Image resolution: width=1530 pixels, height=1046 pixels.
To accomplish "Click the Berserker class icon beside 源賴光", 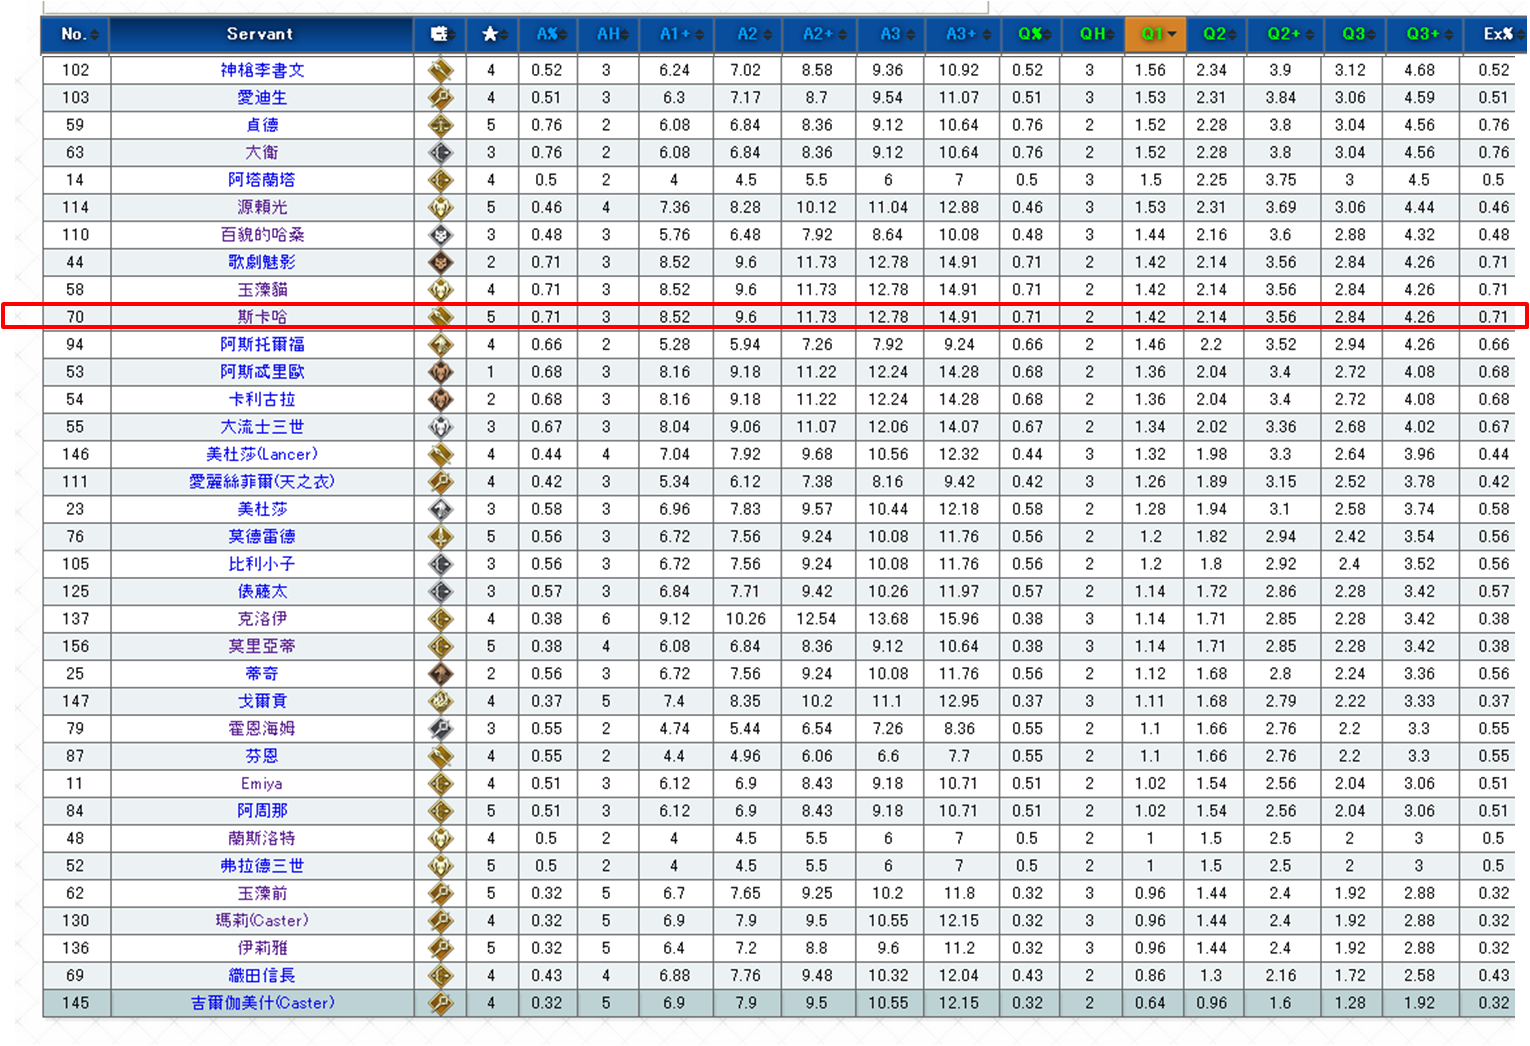I will 441,207.
